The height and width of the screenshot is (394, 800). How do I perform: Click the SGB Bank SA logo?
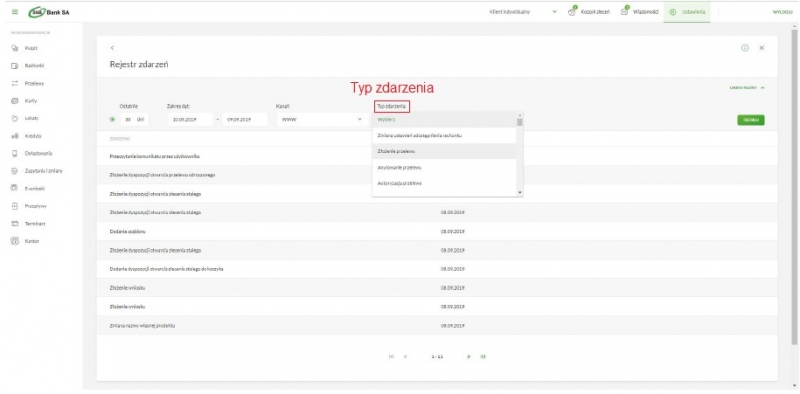(x=48, y=12)
